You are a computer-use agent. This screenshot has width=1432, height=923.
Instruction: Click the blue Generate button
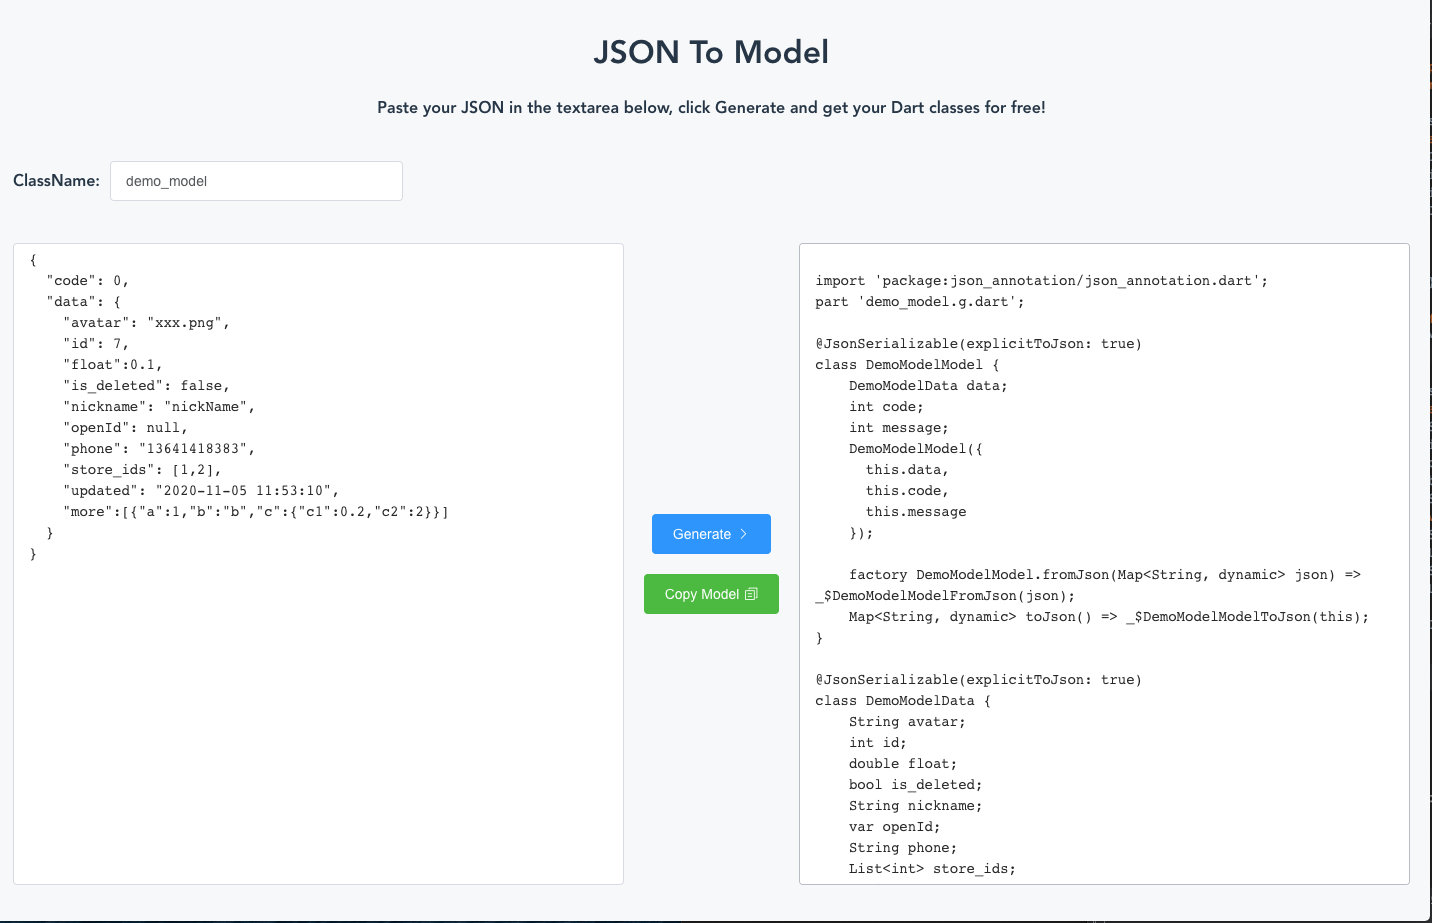[711, 534]
